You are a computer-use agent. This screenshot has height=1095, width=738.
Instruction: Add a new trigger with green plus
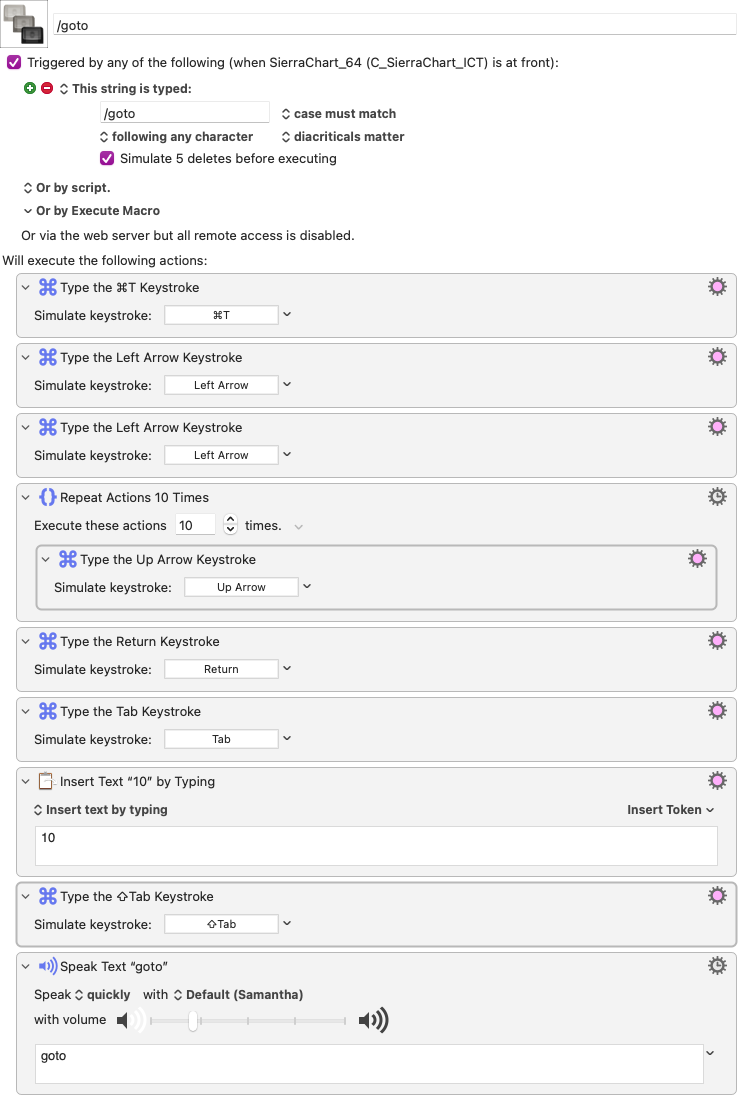pos(29,89)
